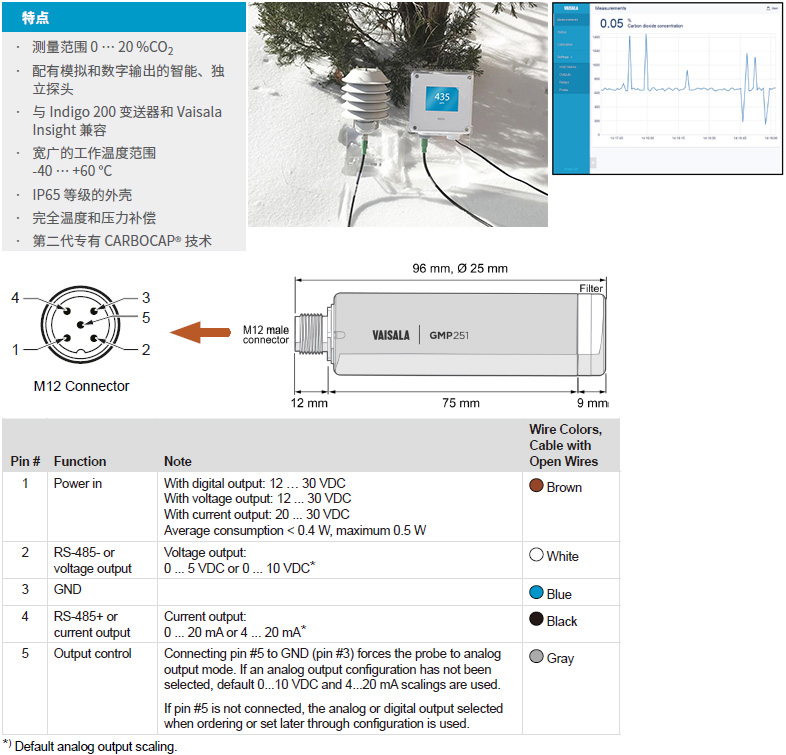Viewport: 786px width, 755px height.
Task: Click the 'CARBOCAP® 技术' bullet
Action: point(122,241)
